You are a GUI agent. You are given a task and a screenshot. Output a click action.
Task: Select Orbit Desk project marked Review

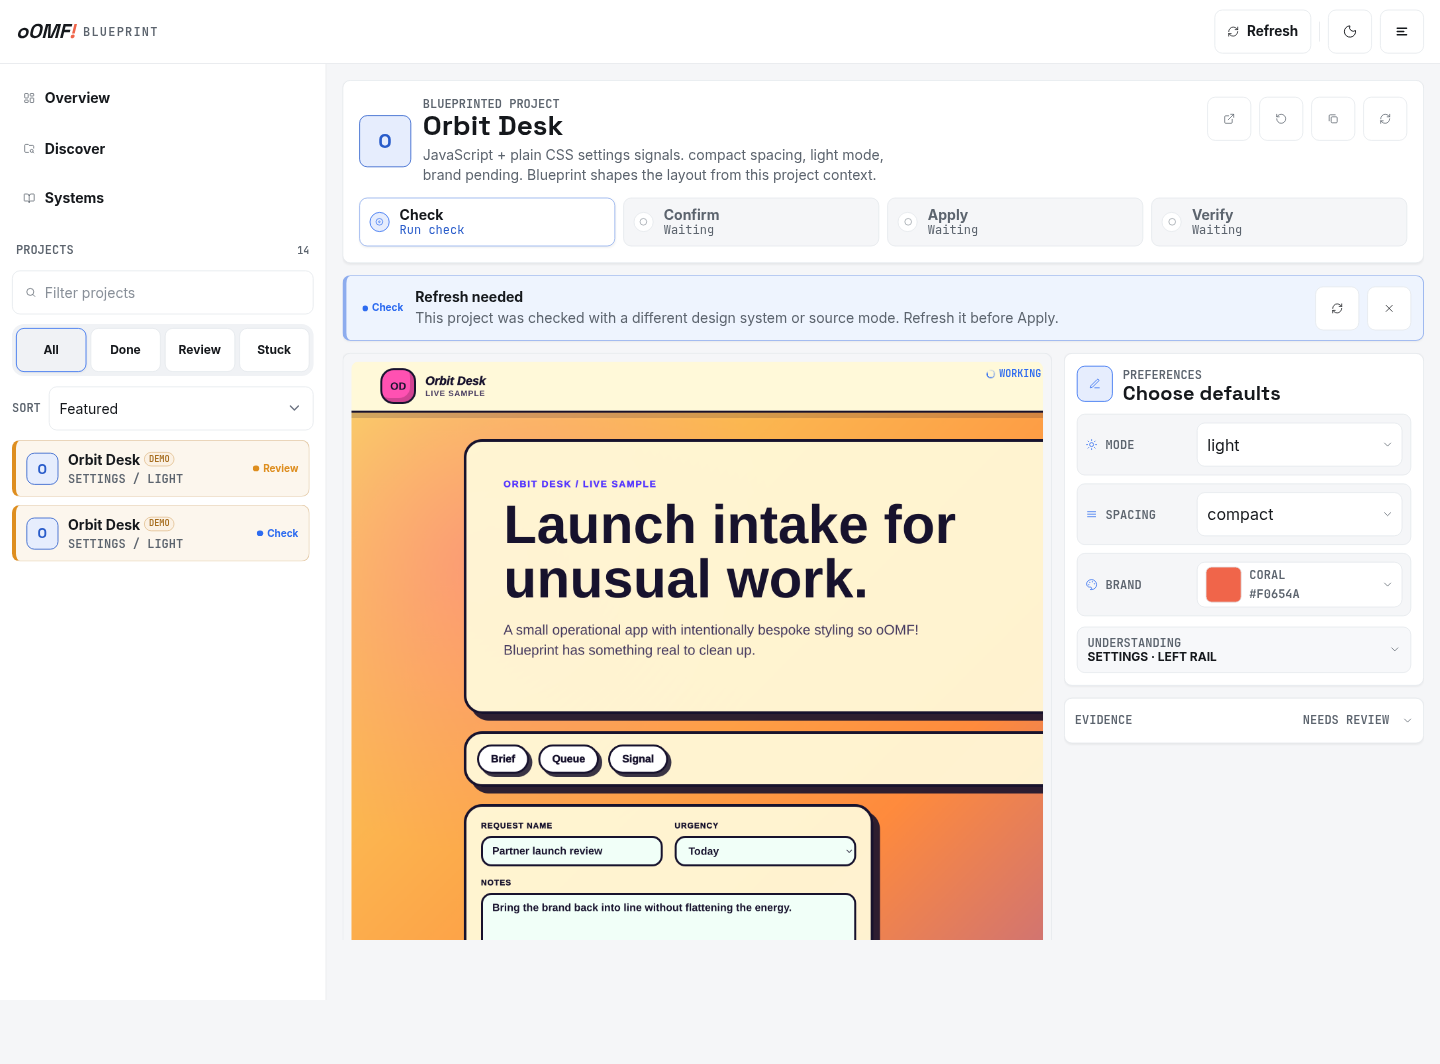[161, 469]
